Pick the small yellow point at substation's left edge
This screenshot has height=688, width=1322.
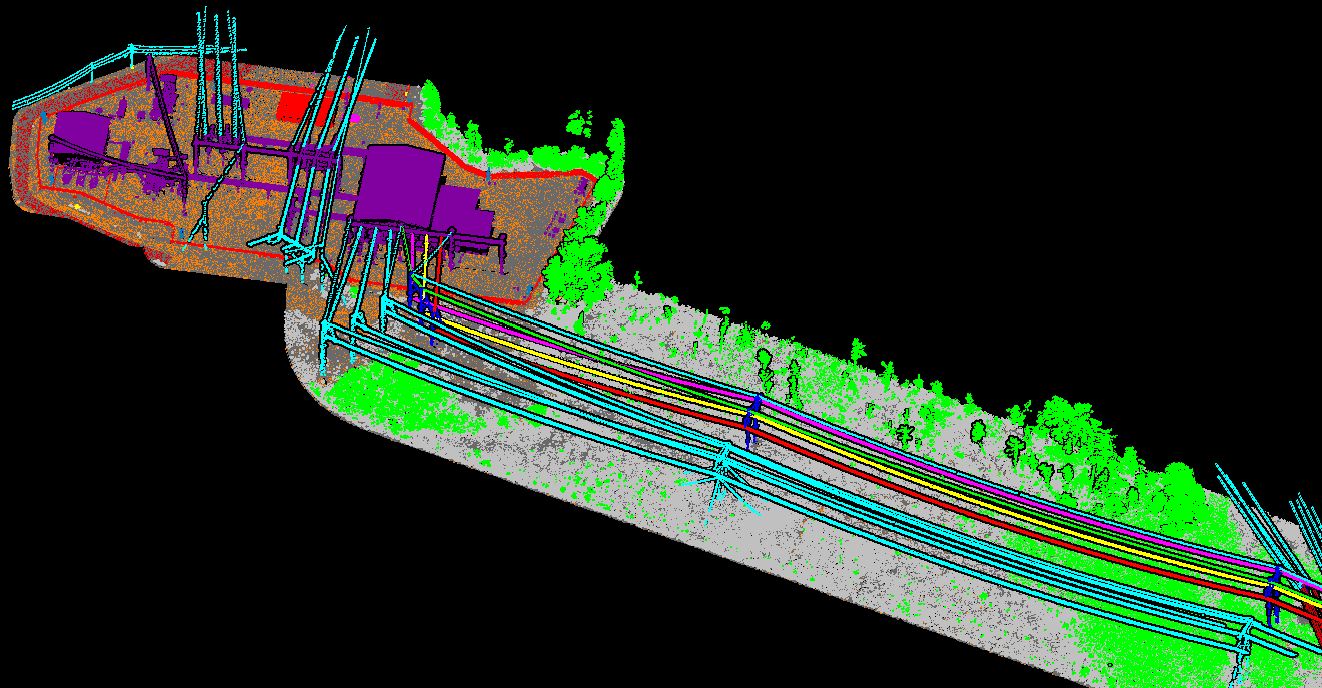[x=77, y=207]
